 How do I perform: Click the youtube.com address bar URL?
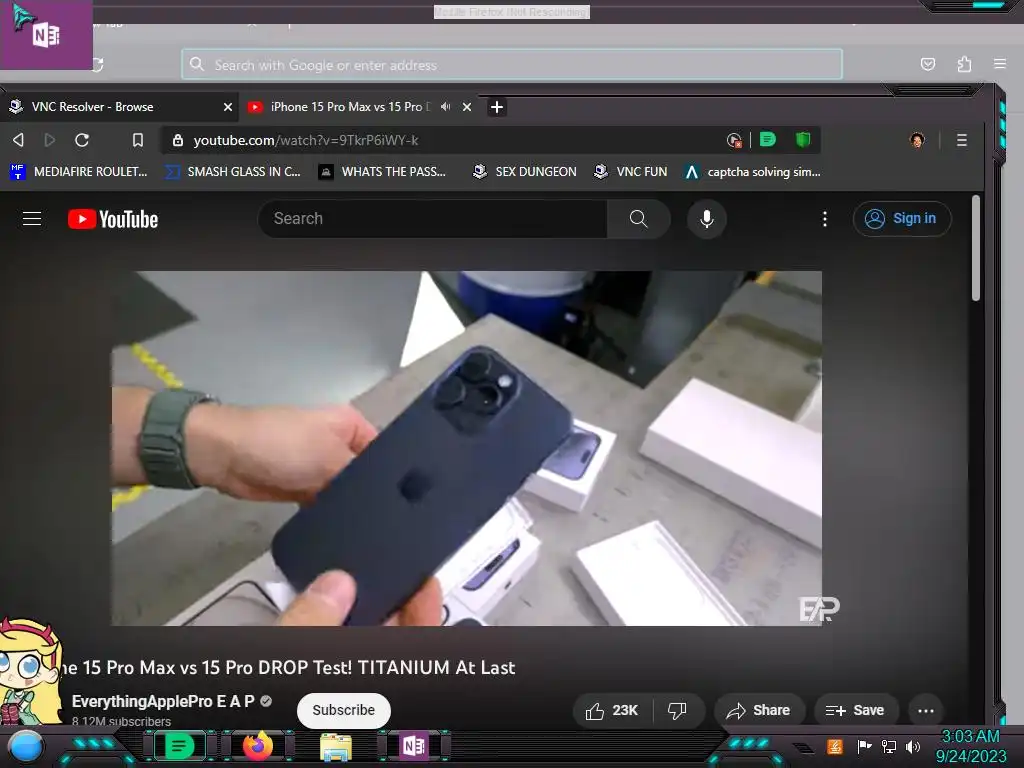point(306,140)
